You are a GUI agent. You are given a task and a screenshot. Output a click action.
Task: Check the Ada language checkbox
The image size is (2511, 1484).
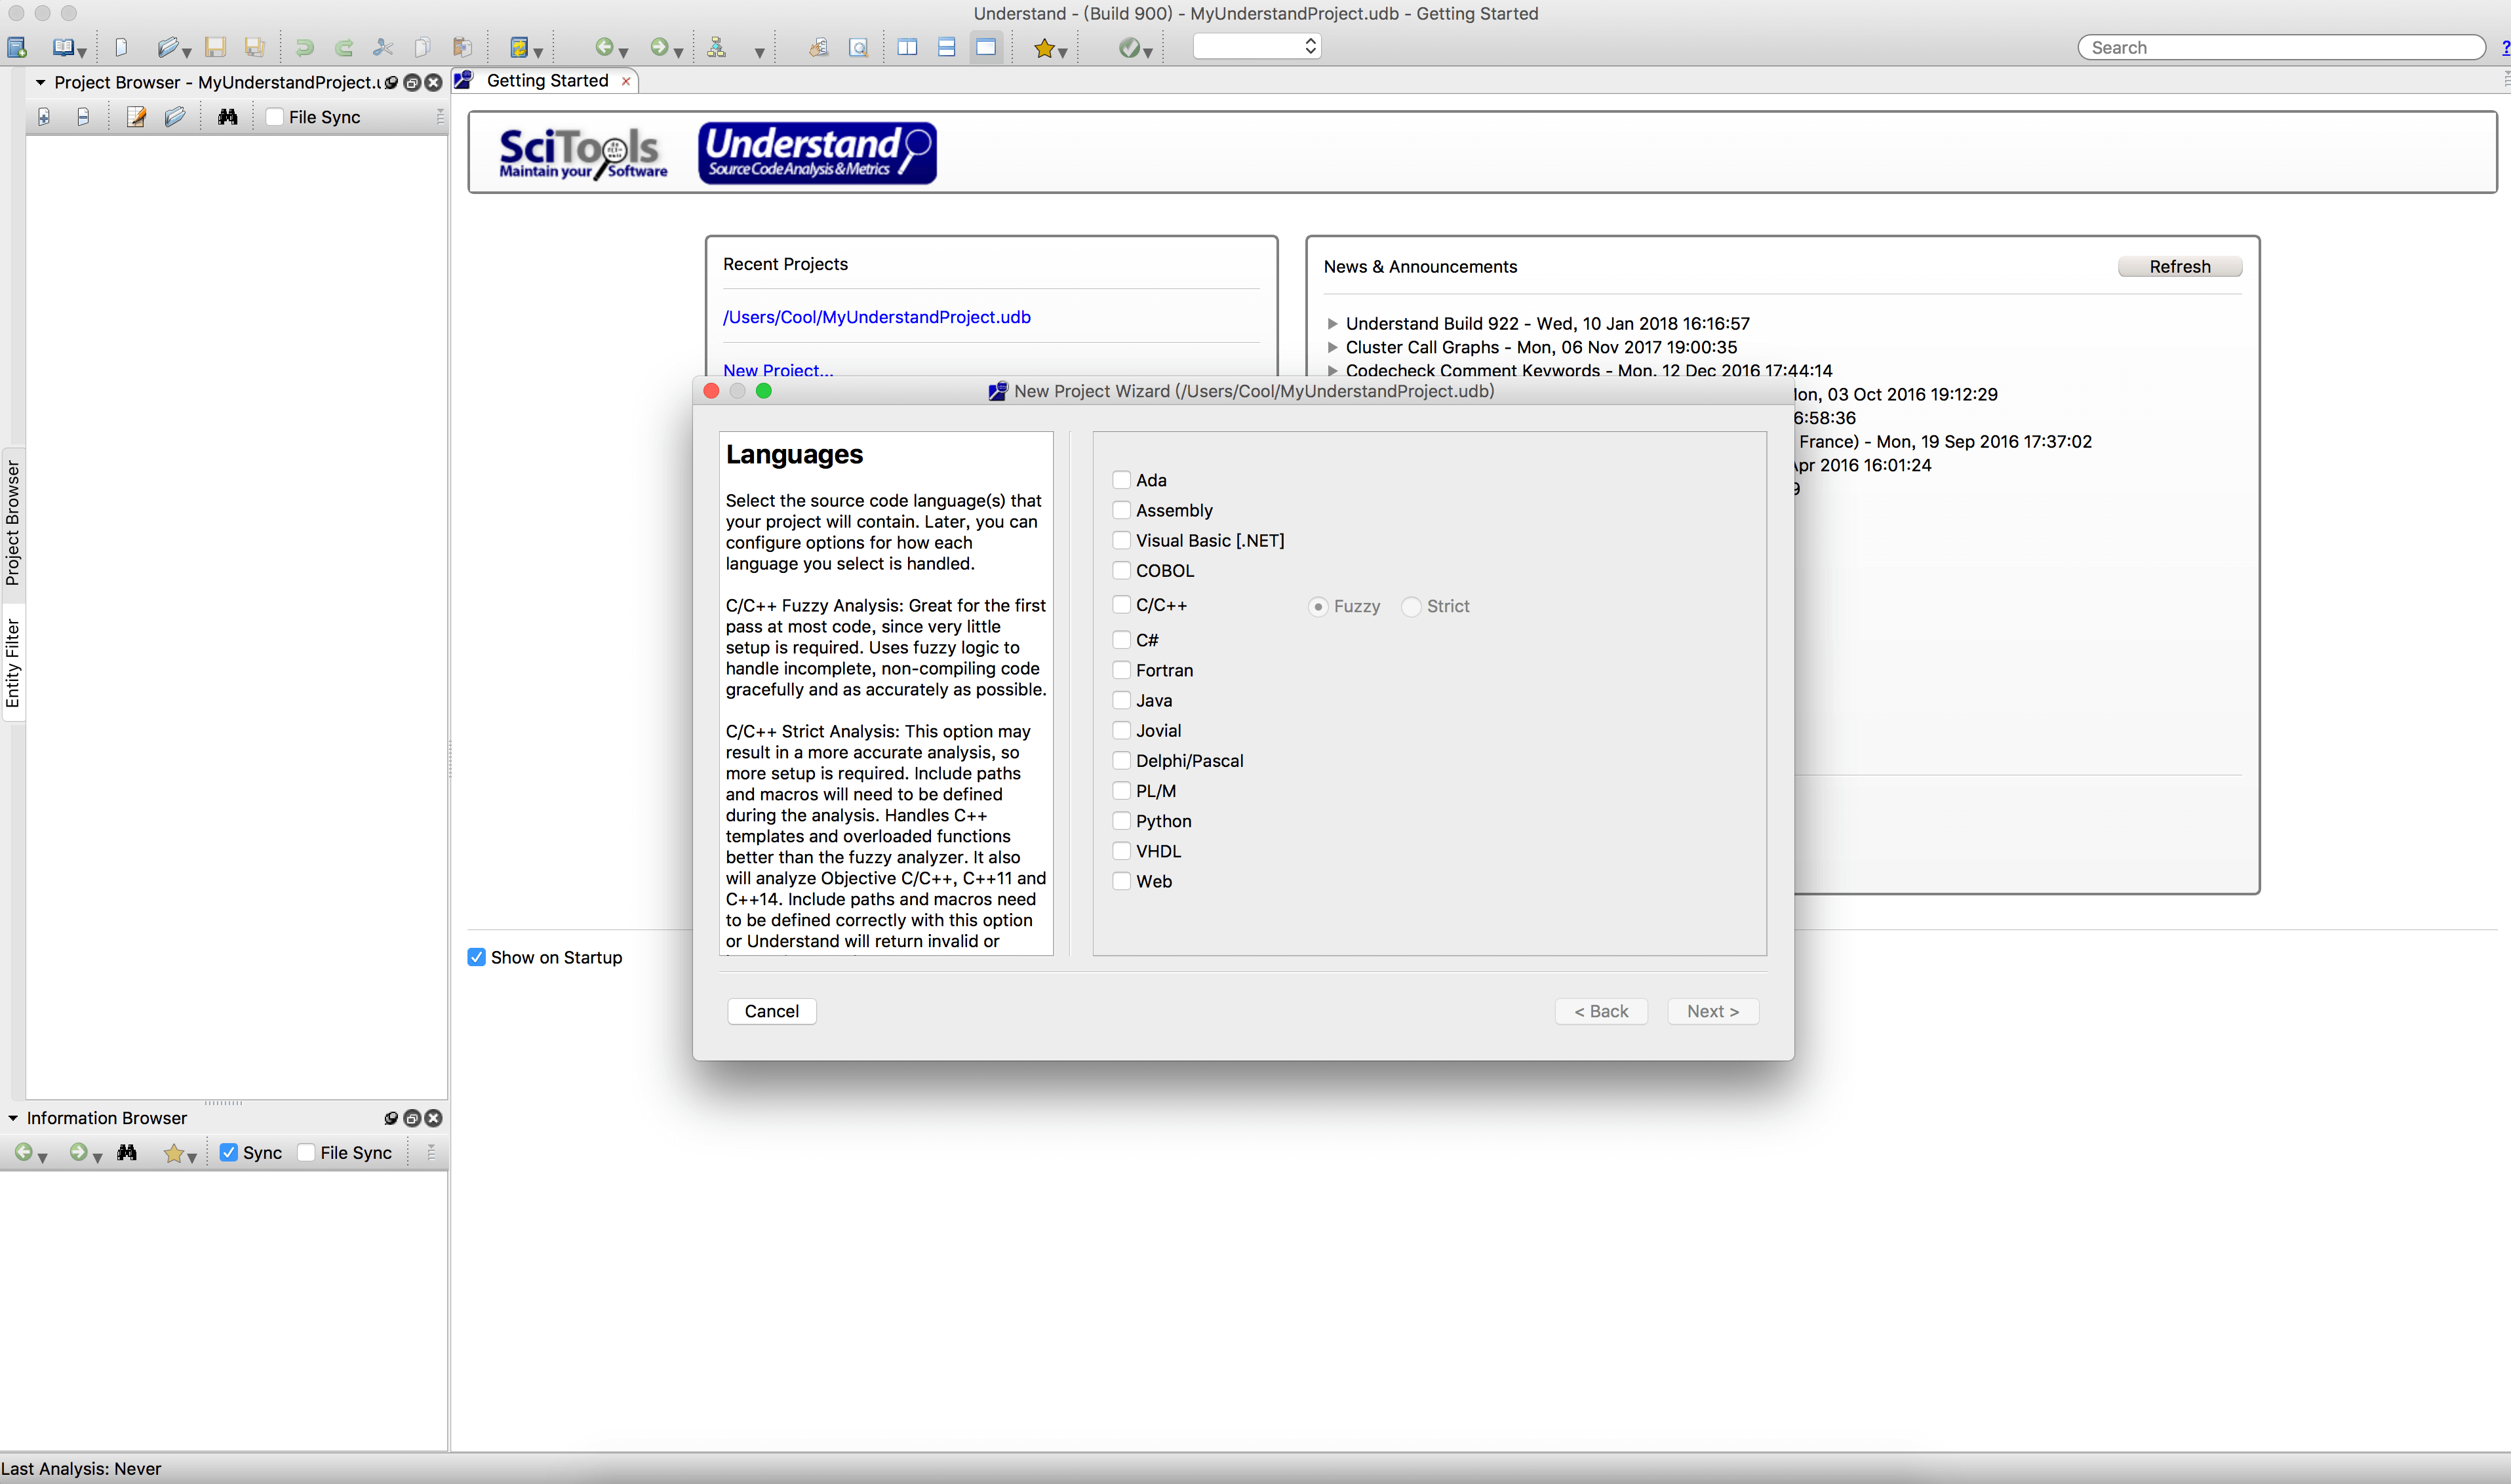tap(1122, 480)
